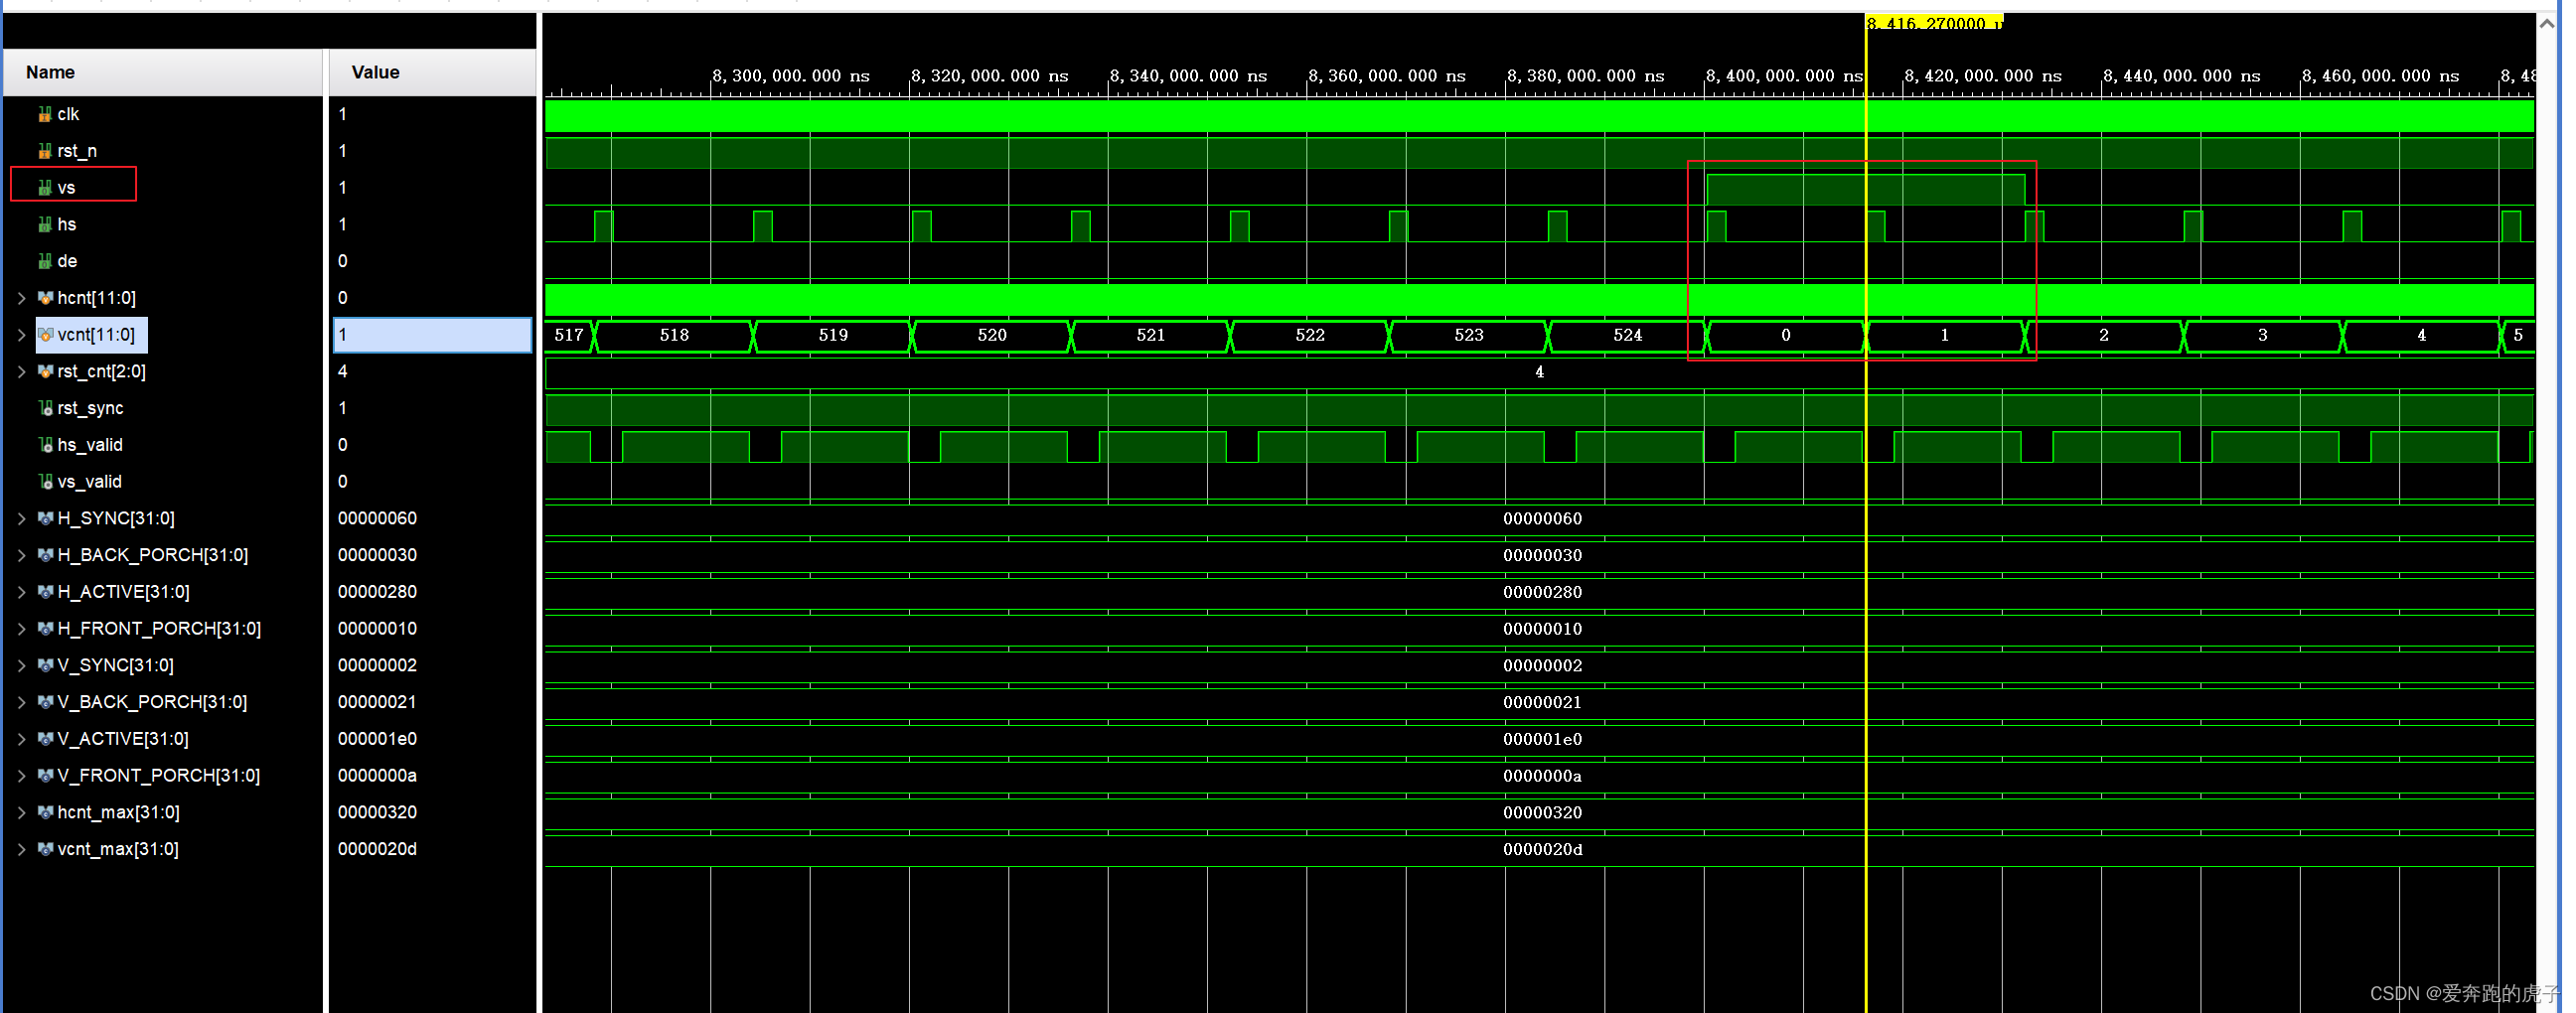Screen dimensions: 2576x1013
Task: Expand the hcnt[11:0] signal tree
Action: (x=21, y=297)
